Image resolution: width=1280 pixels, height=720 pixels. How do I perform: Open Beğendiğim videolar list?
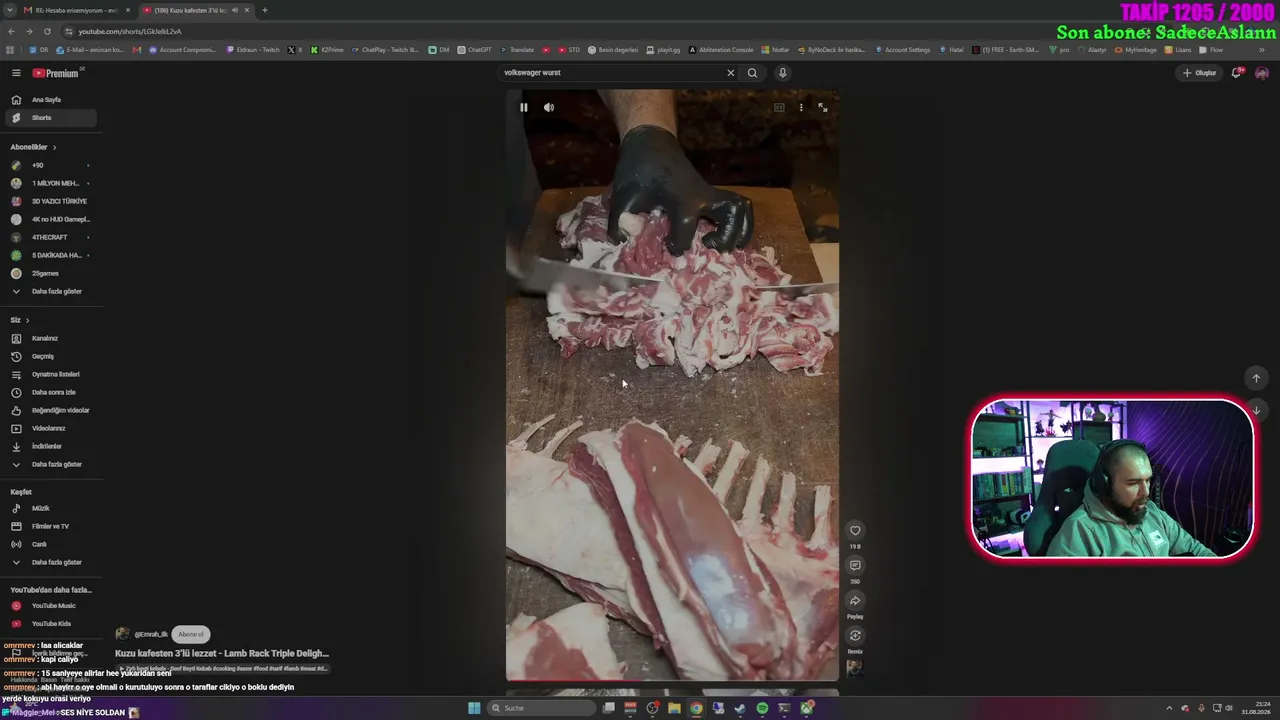tap(50, 410)
